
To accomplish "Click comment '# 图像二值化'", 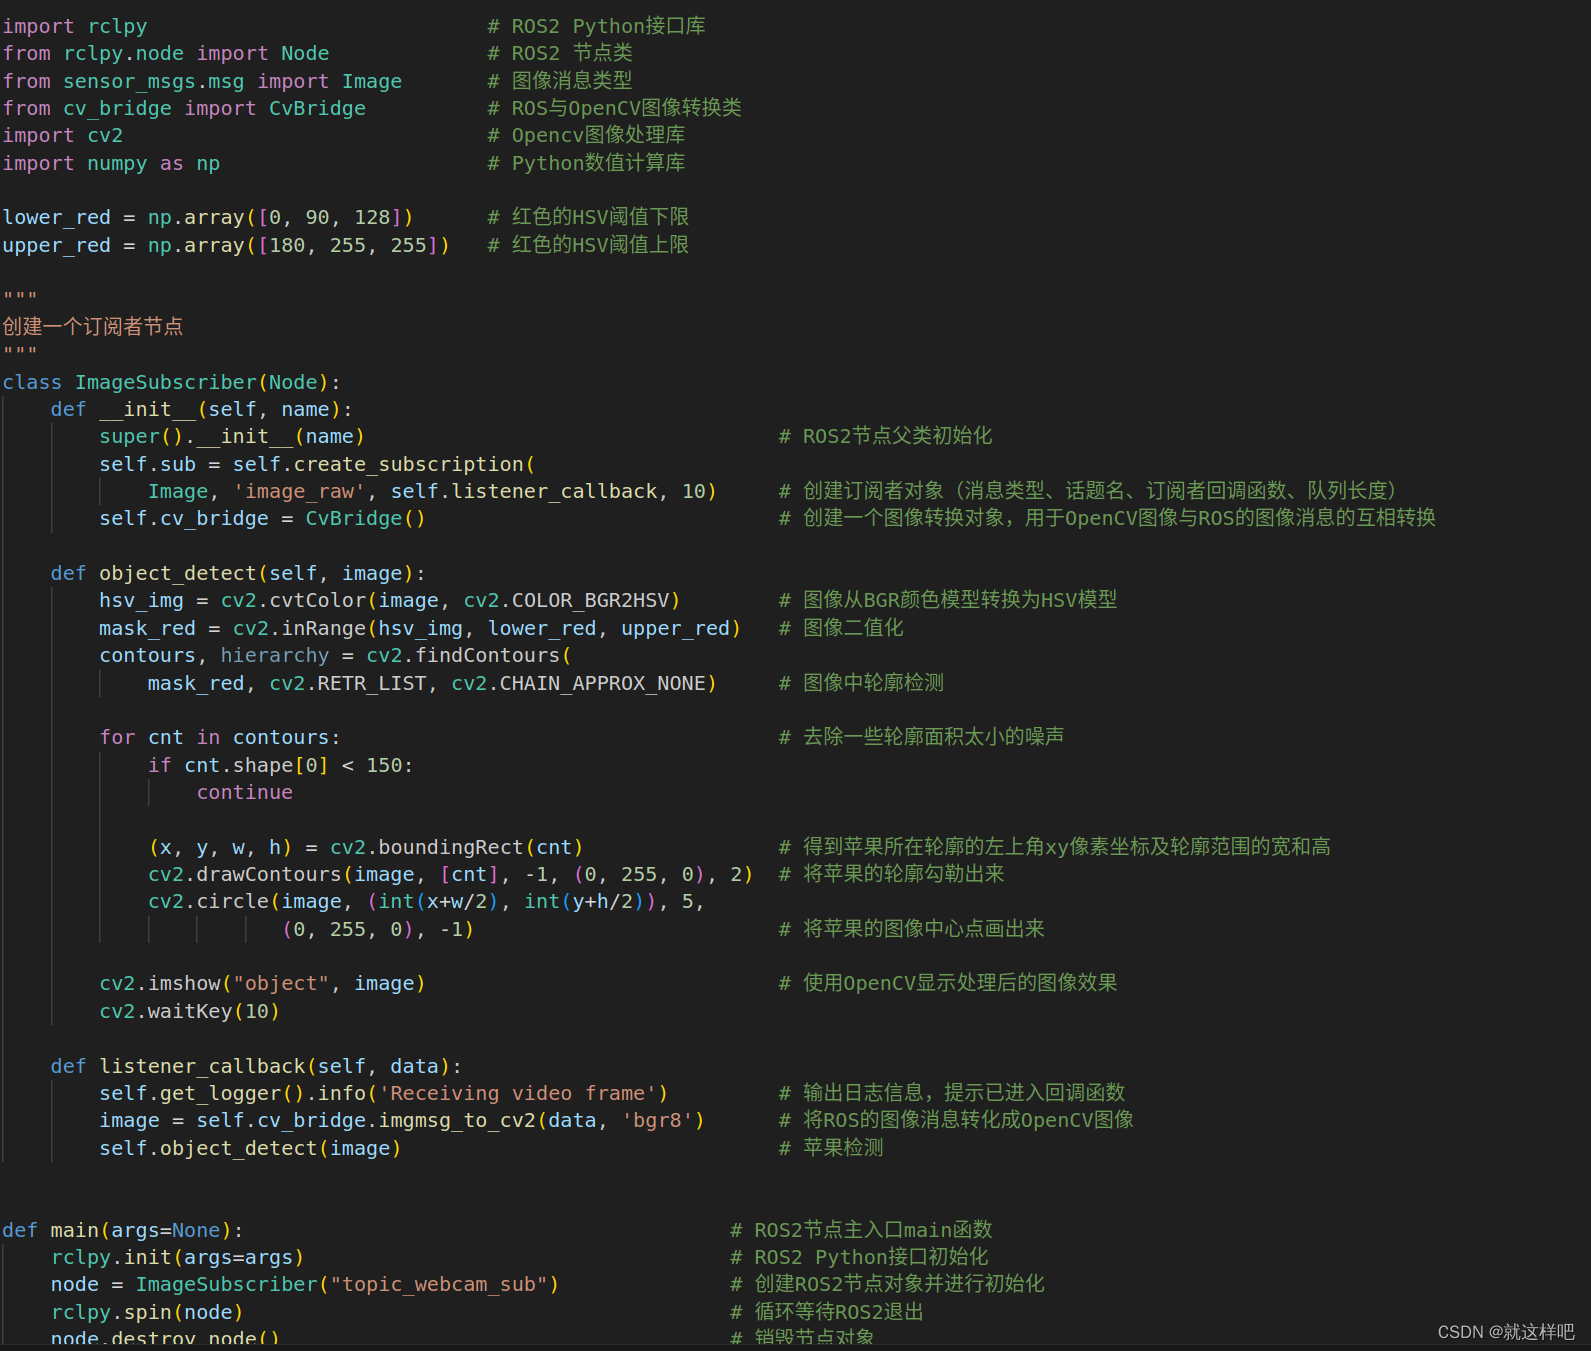I will pyautogui.click(x=841, y=628).
